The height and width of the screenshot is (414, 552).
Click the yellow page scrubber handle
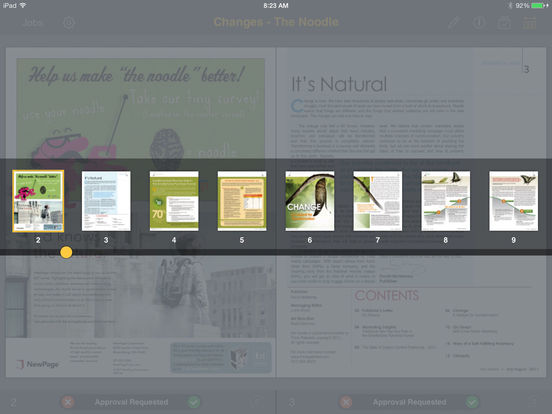click(66, 252)
